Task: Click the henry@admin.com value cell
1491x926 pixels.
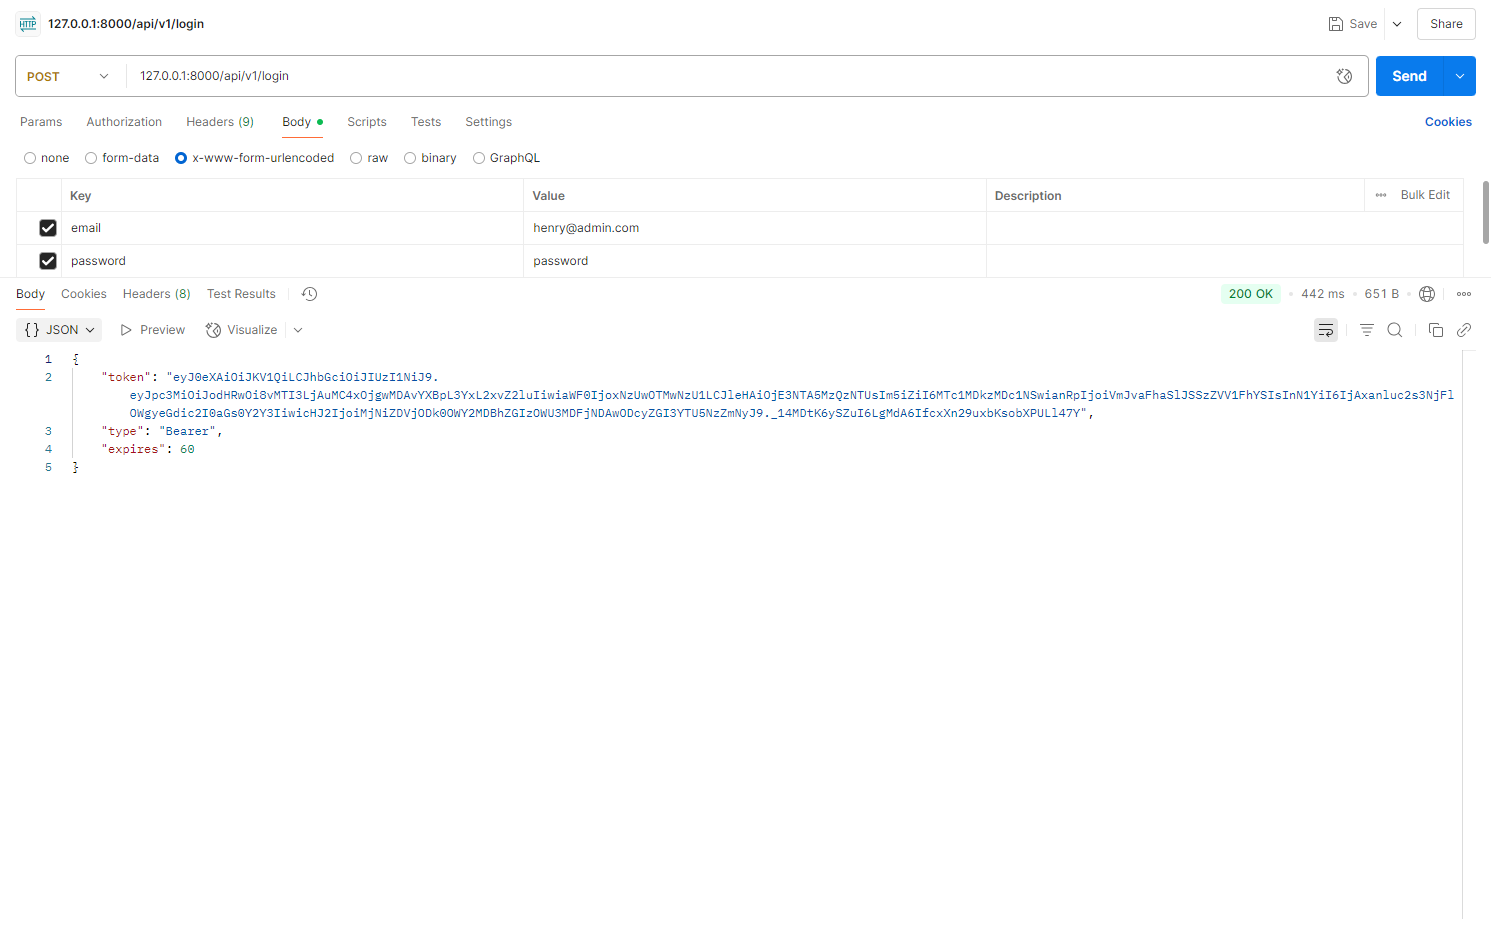Action: (755, 228)
